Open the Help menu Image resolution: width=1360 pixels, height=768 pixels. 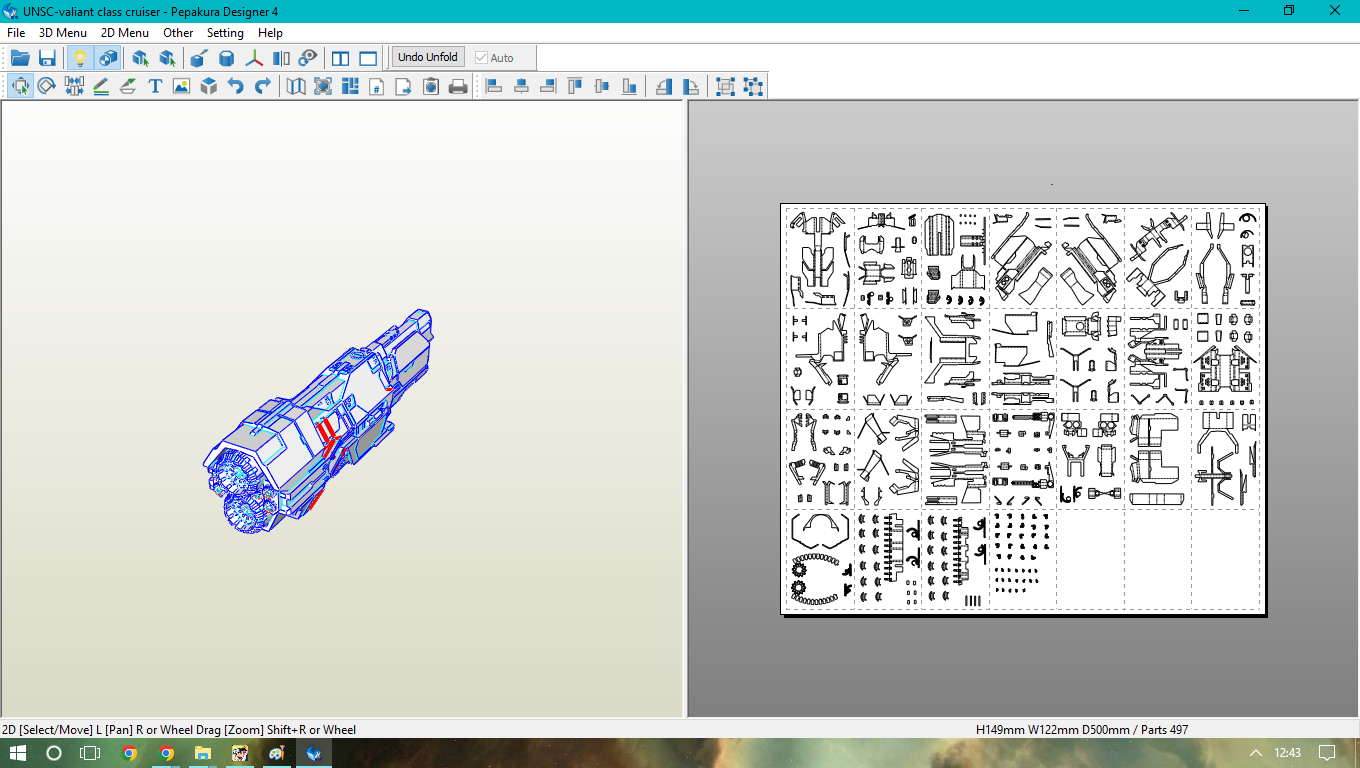(x=270, y=33)
